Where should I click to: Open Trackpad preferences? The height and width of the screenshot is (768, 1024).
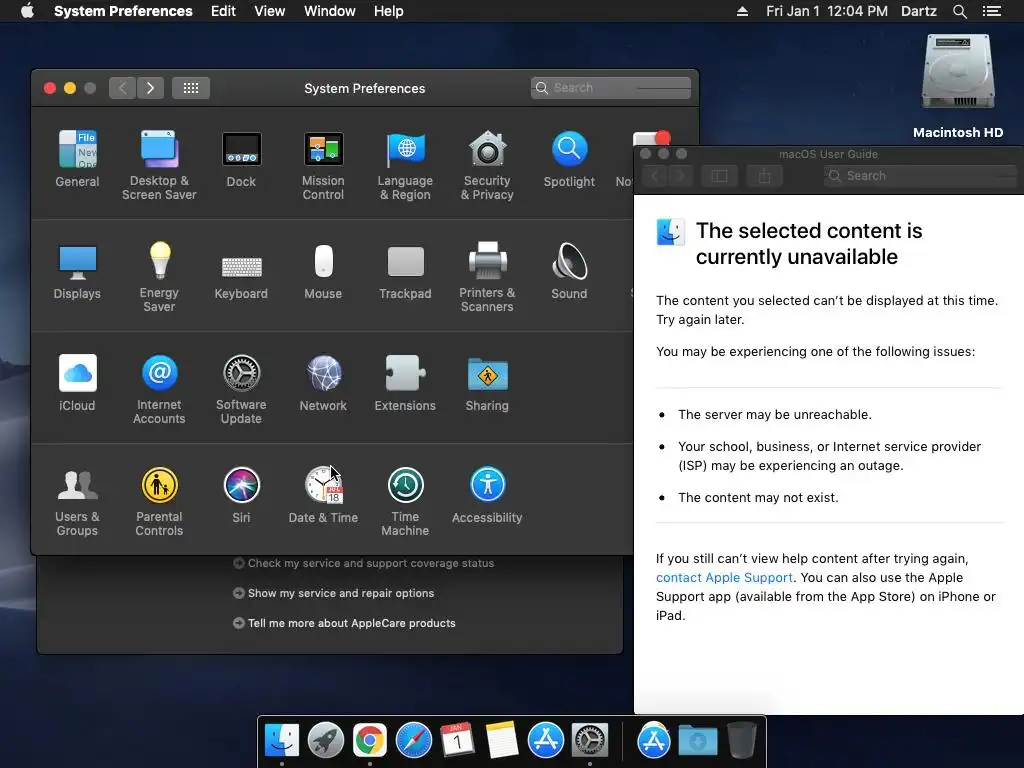click(x=405, y=271)
